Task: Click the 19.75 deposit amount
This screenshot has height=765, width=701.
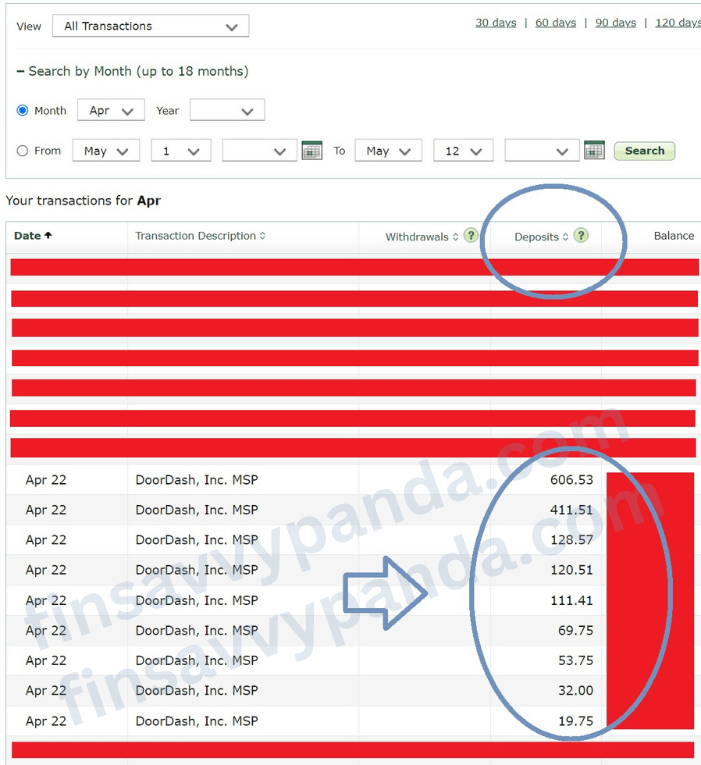Action: [x=576, y=721]
